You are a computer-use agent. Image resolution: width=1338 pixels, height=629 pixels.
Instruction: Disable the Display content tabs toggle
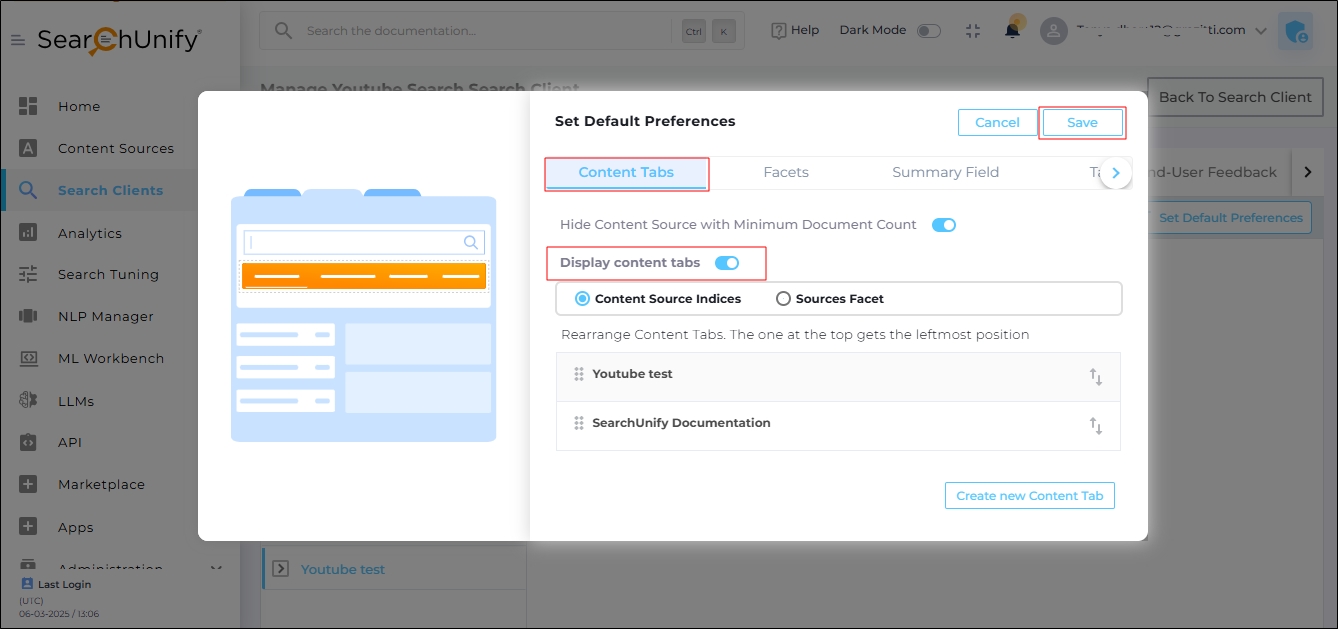[727, 263]
